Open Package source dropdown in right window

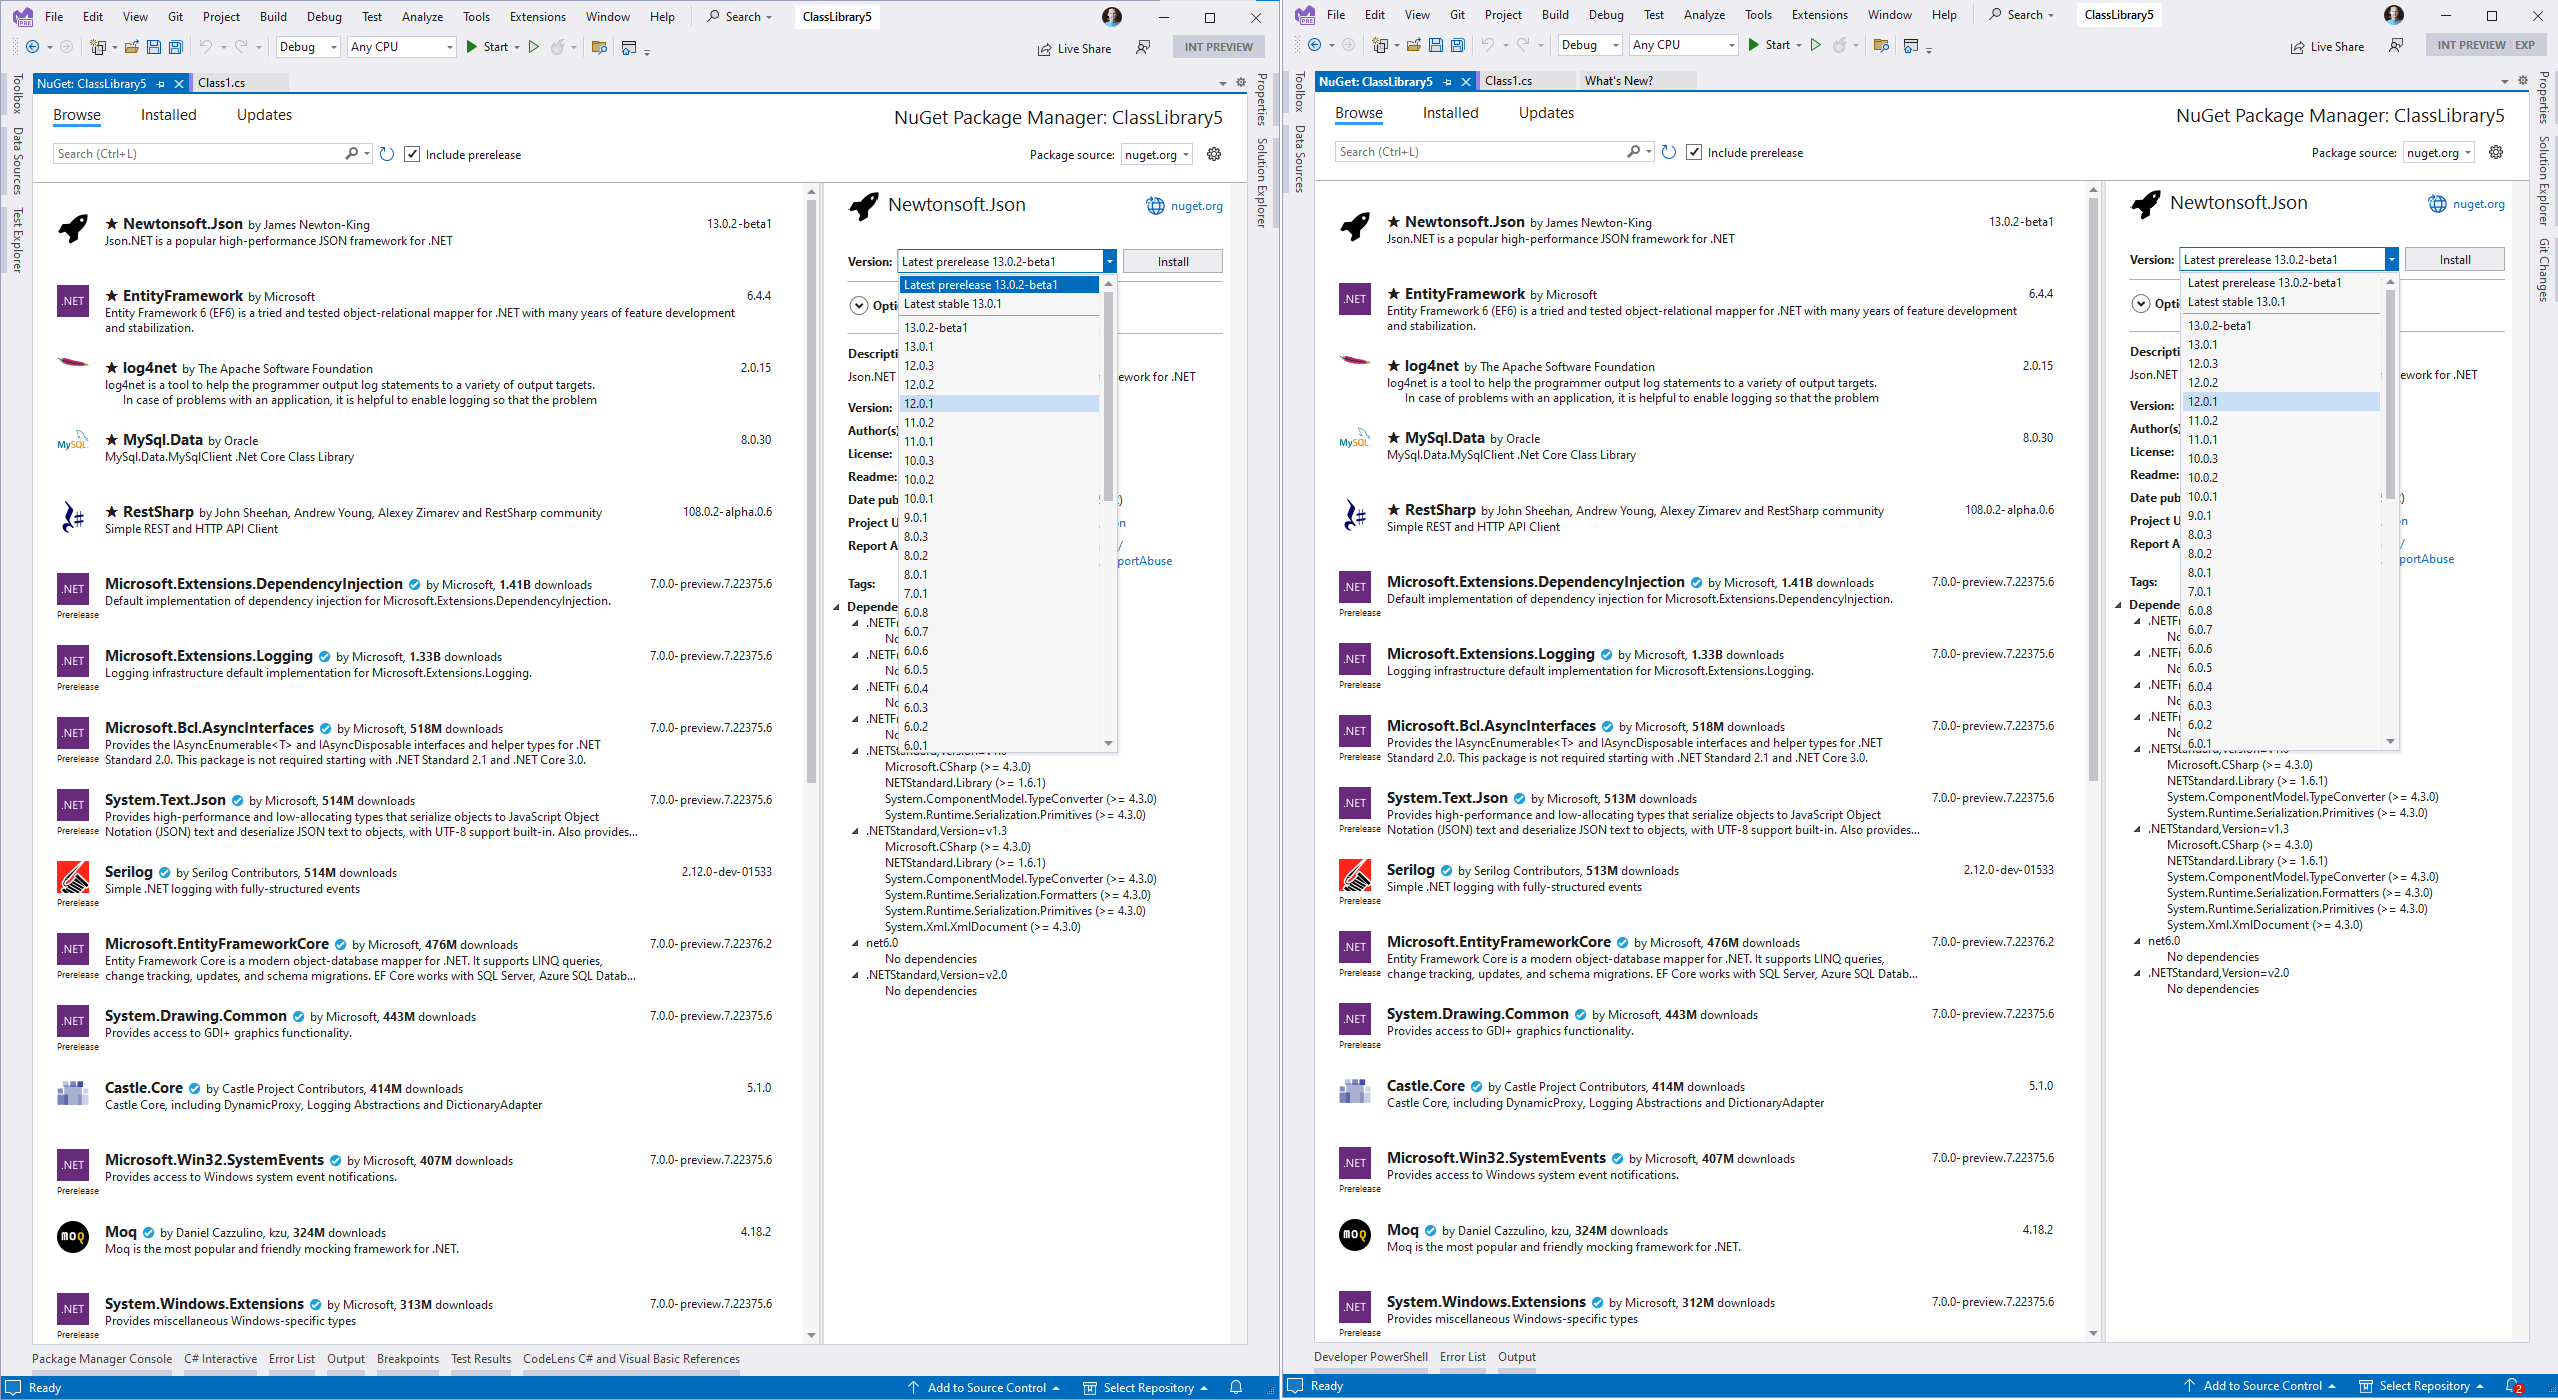pos(2438,152)
